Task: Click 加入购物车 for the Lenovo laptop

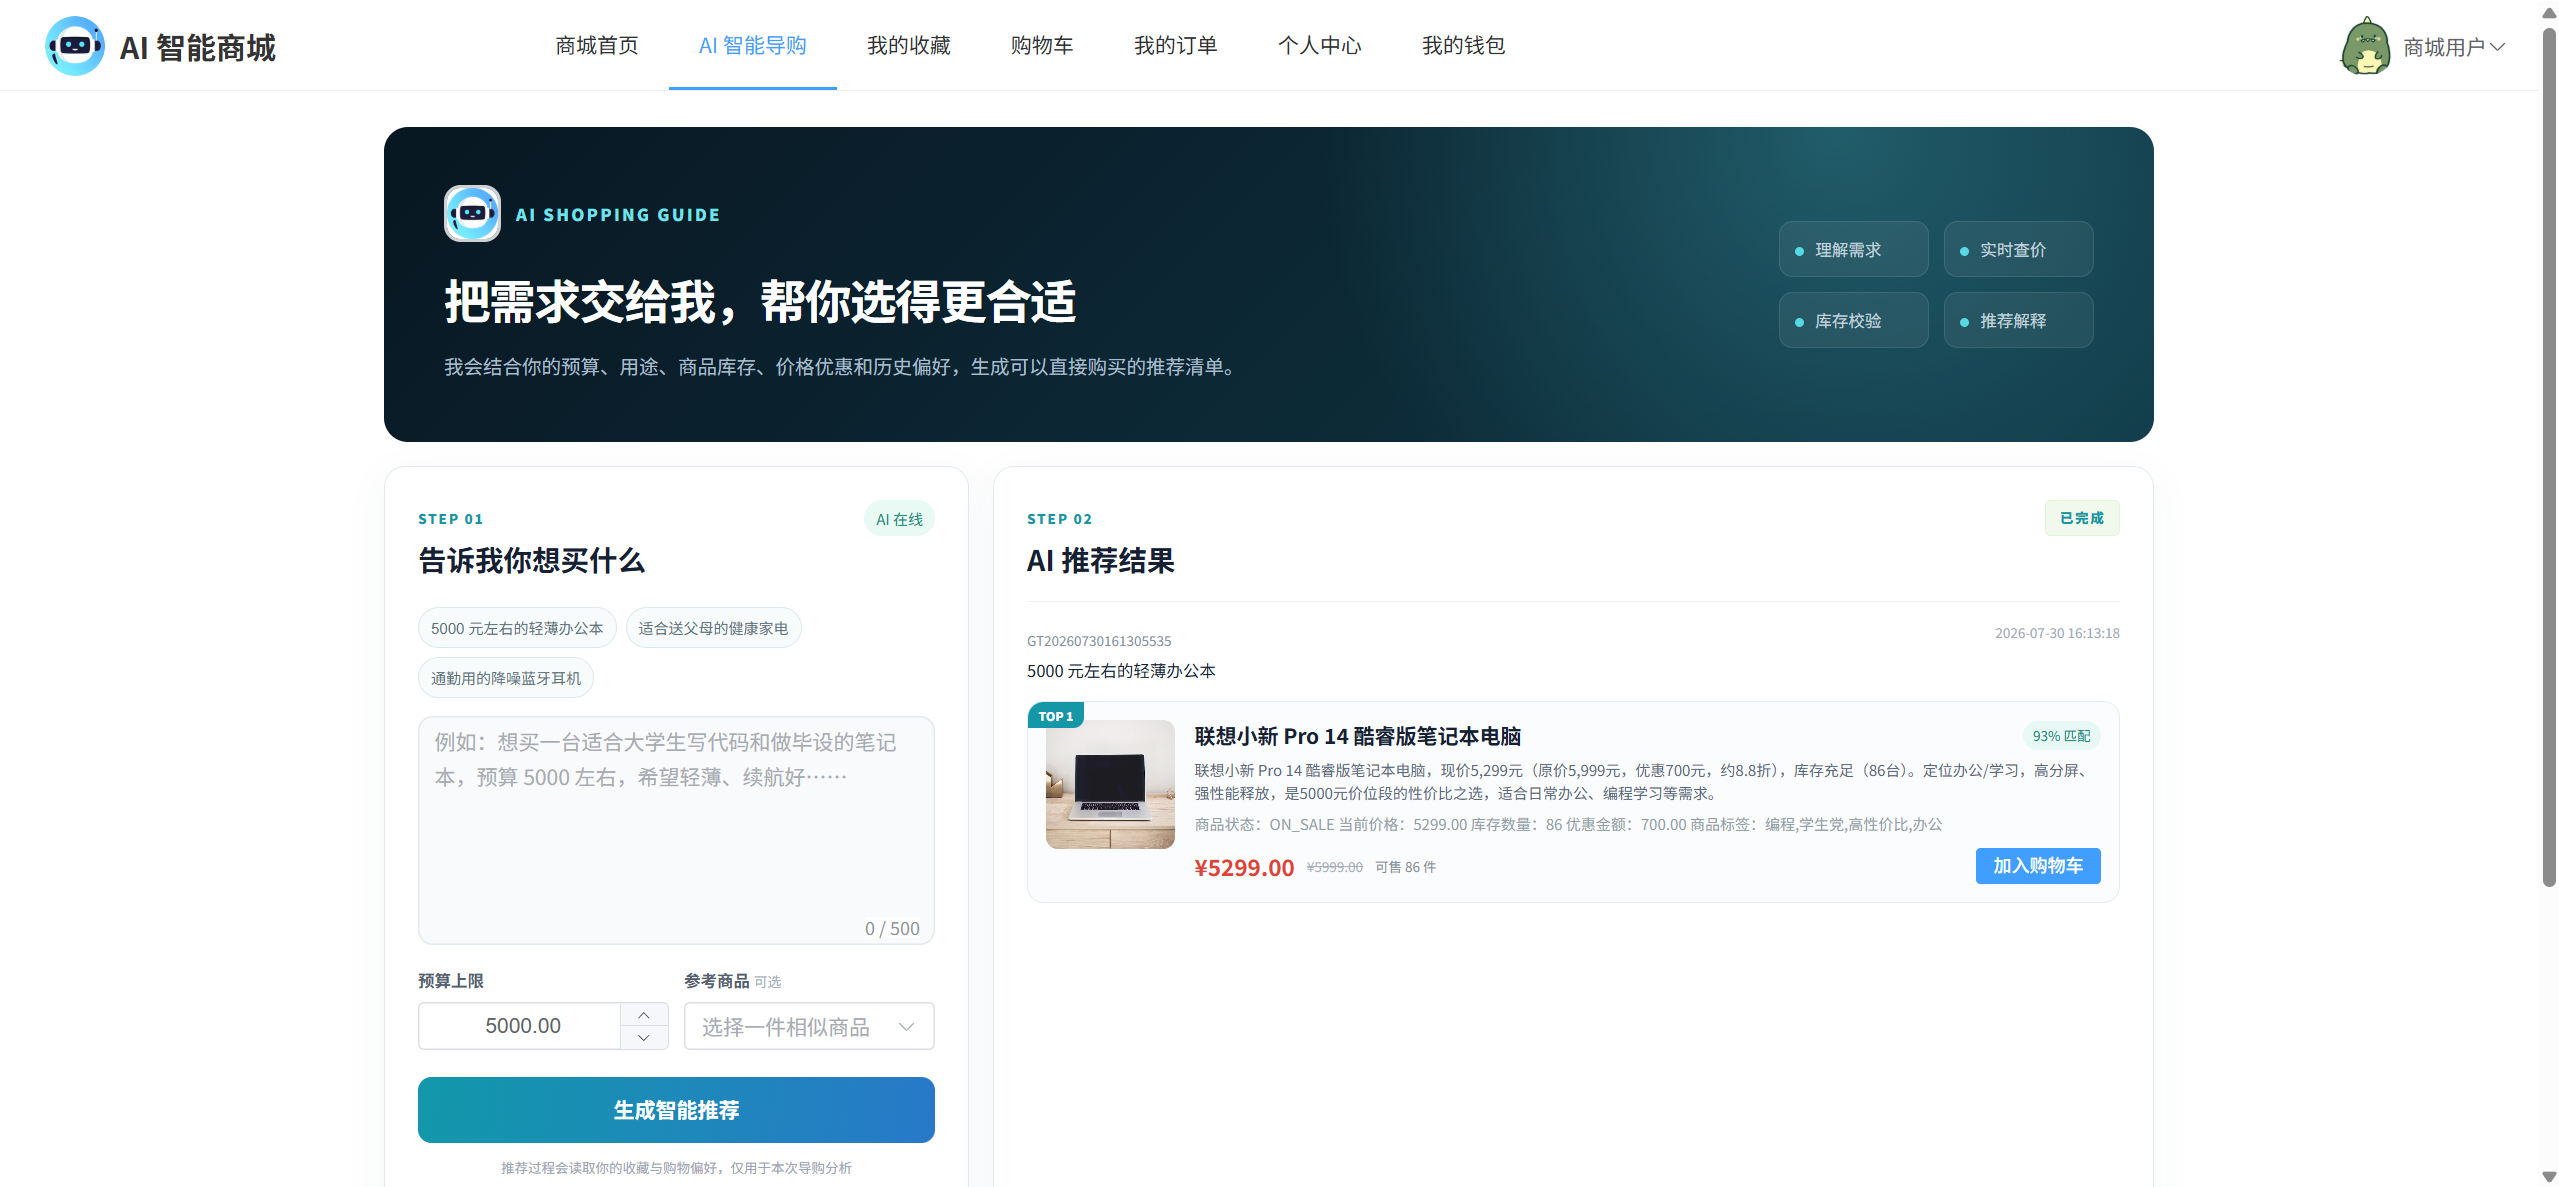Action: pos(2037,866)
